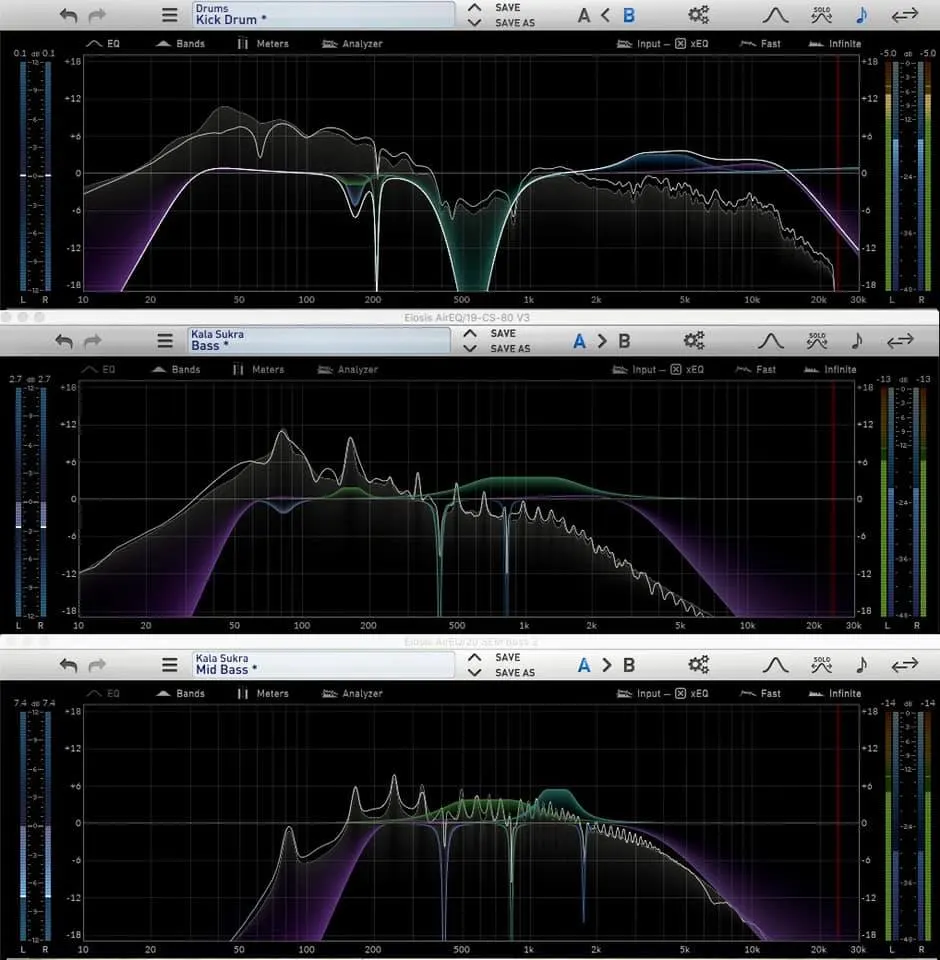Switch to state B in Kick Drum window
Viewport: 940px width, 960px height.
pyautogui.click(x=629, y=15)
